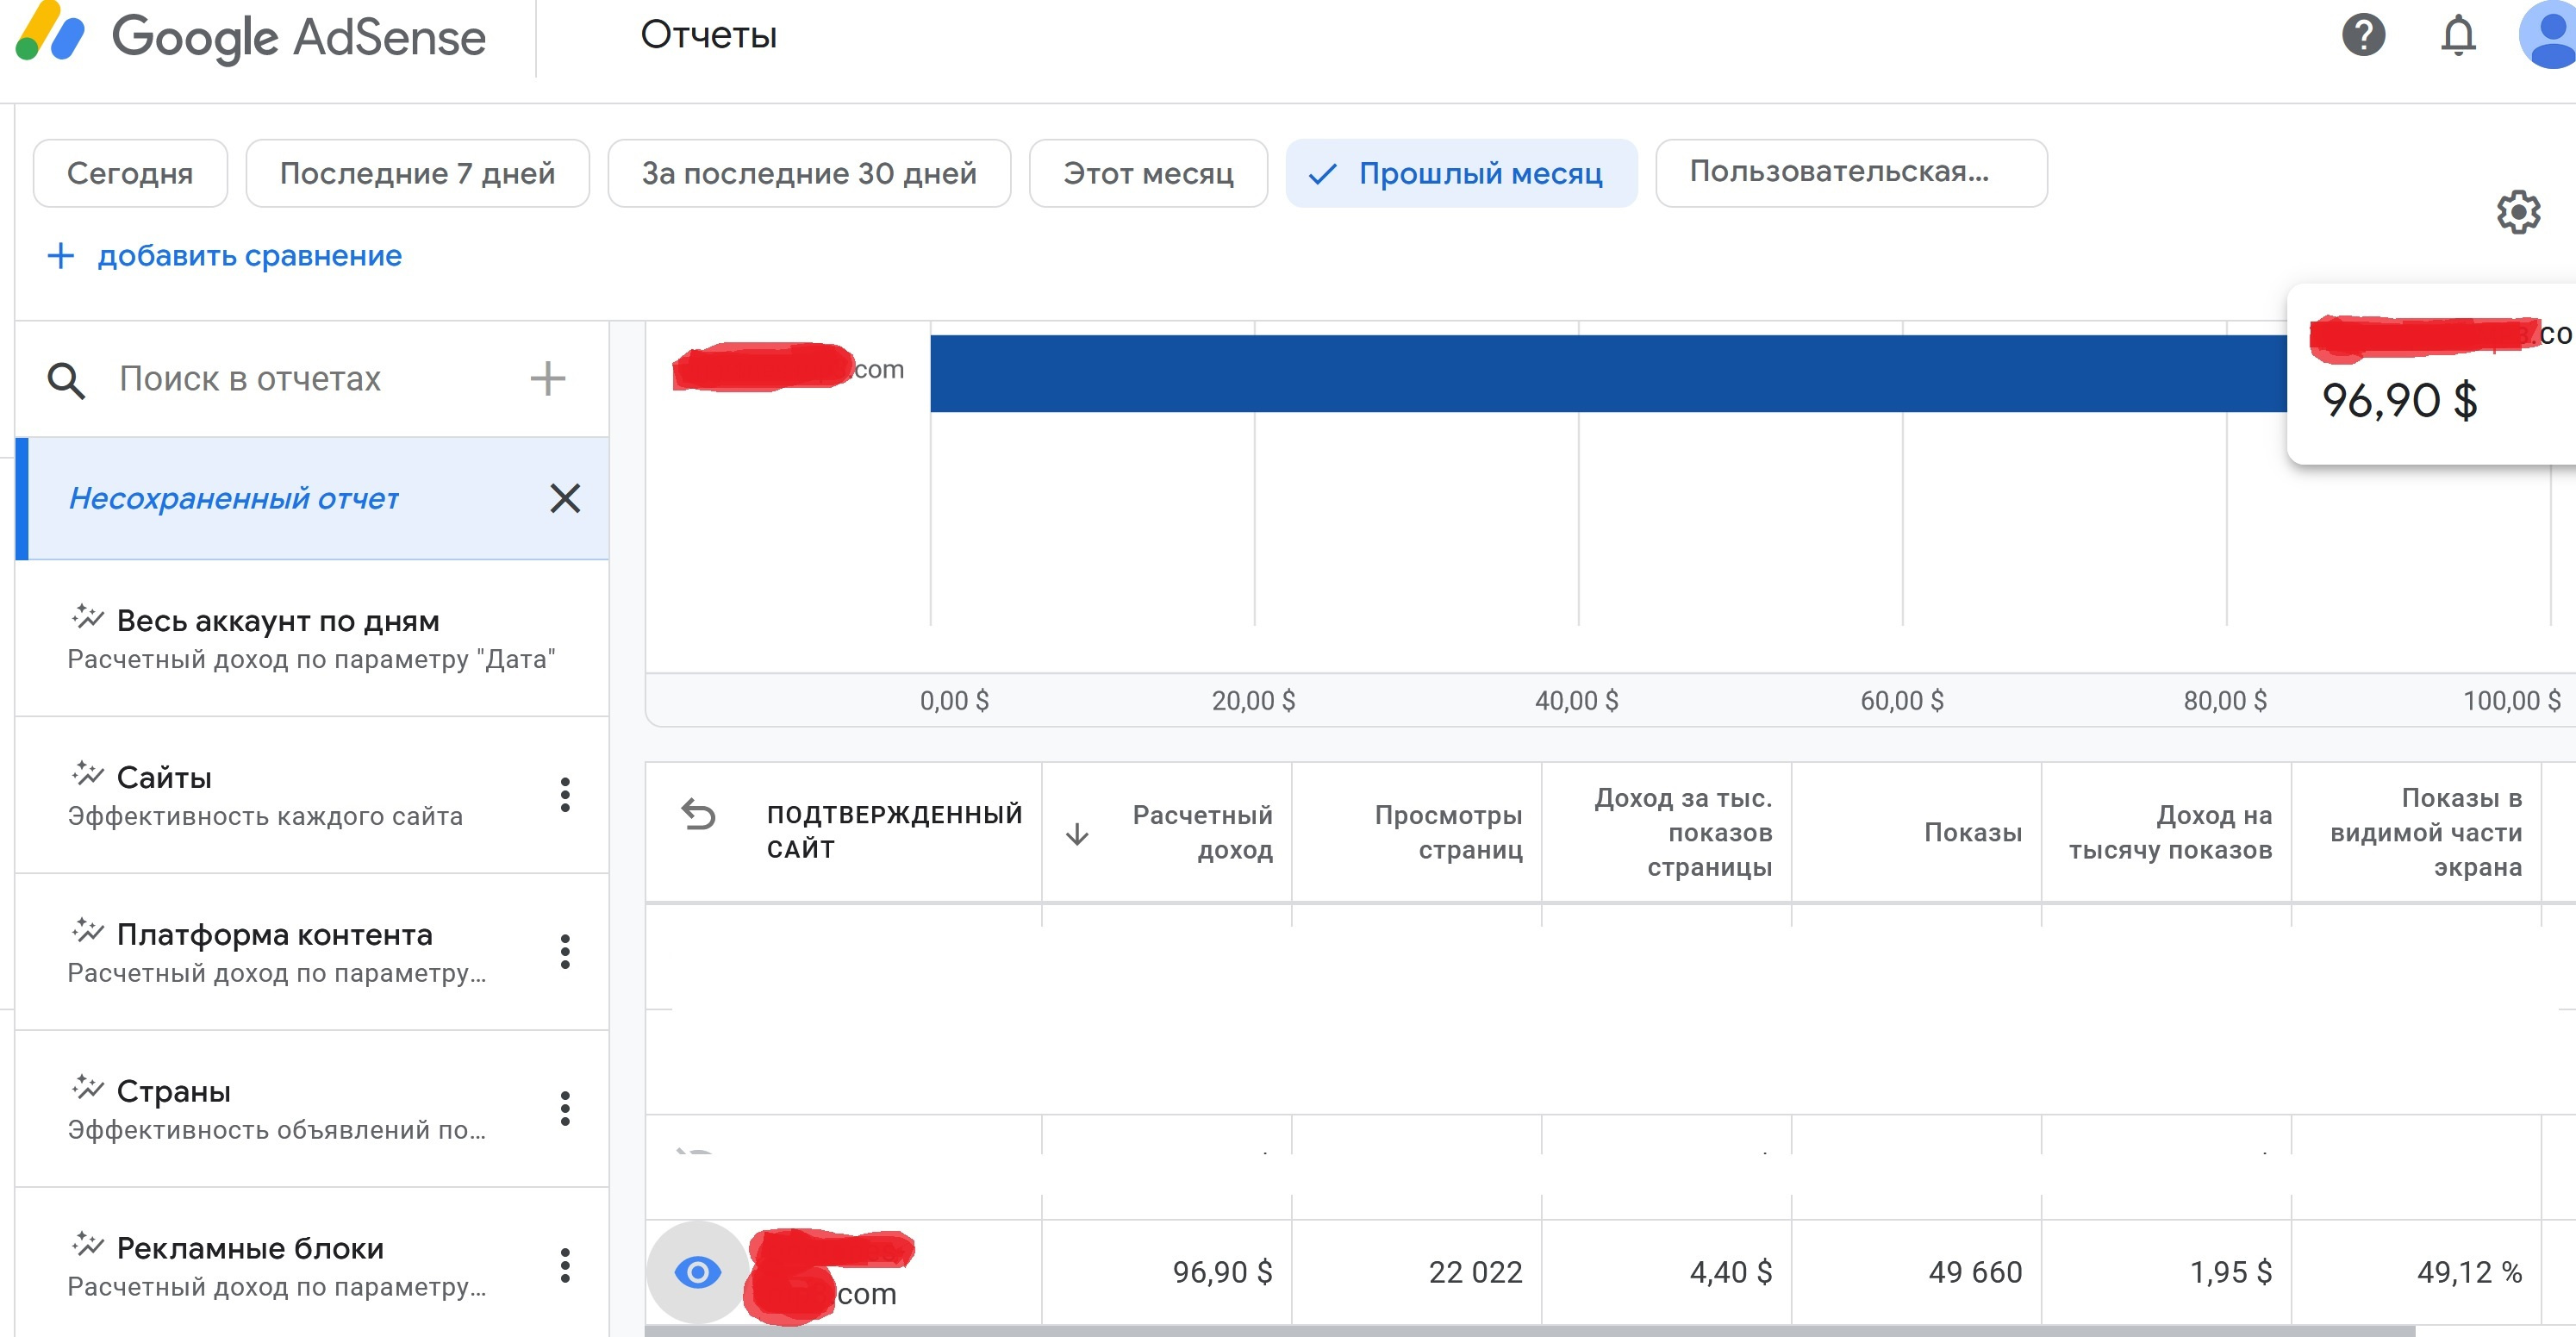
Task: Open the help question mark icon
Action: coord(2363,36)
